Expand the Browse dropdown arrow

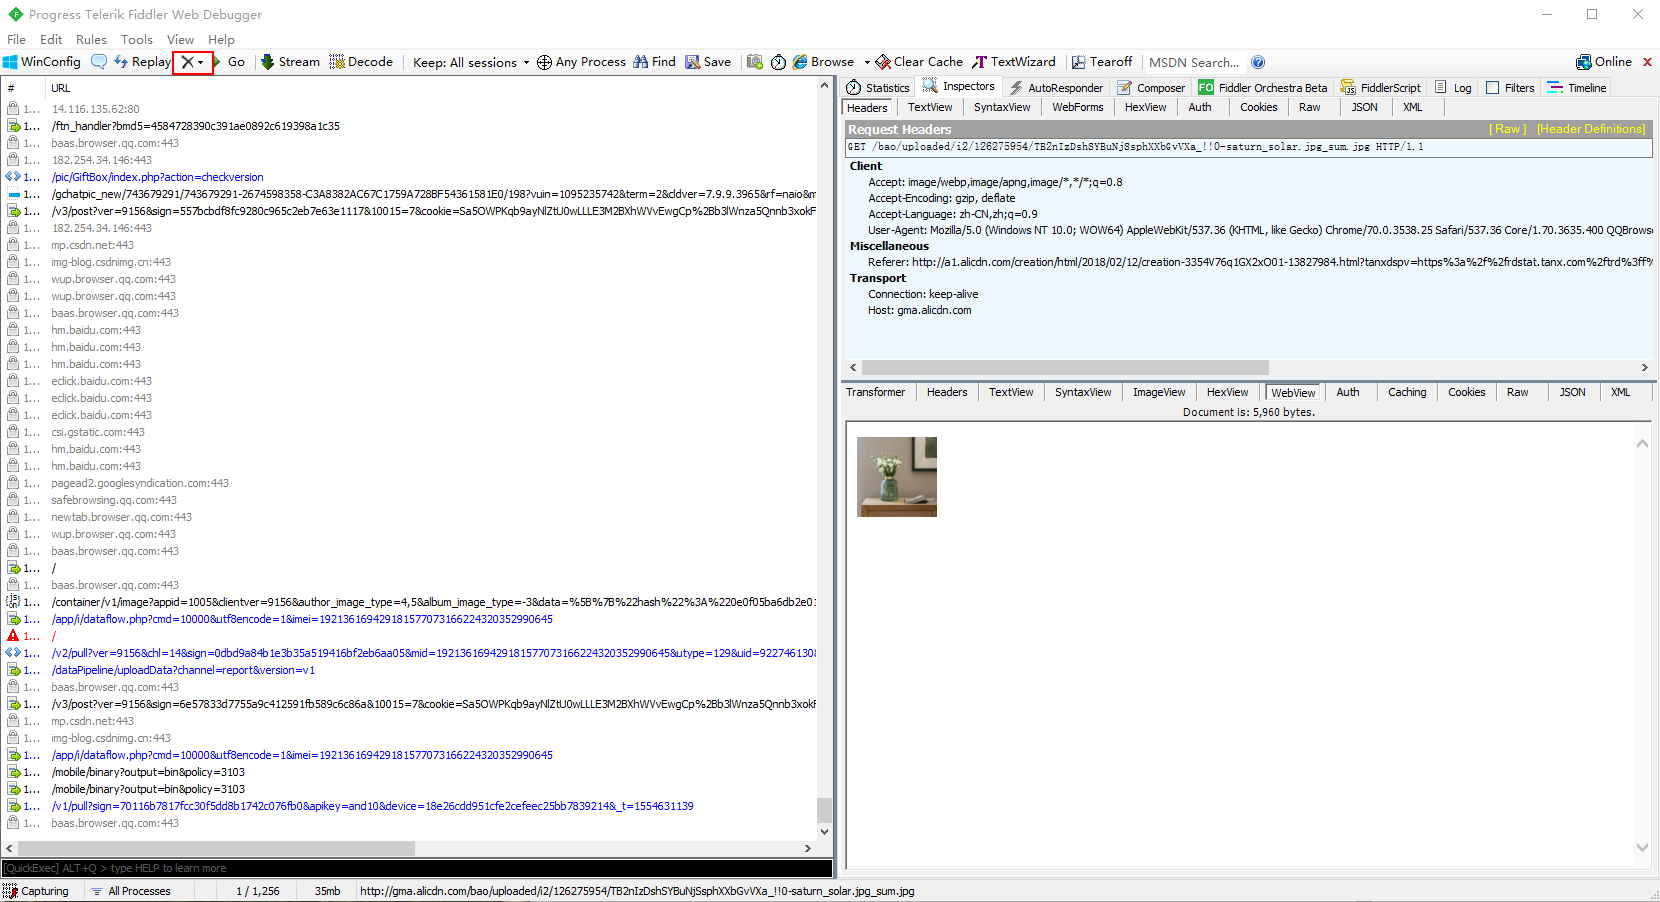[x=867, y=62]
